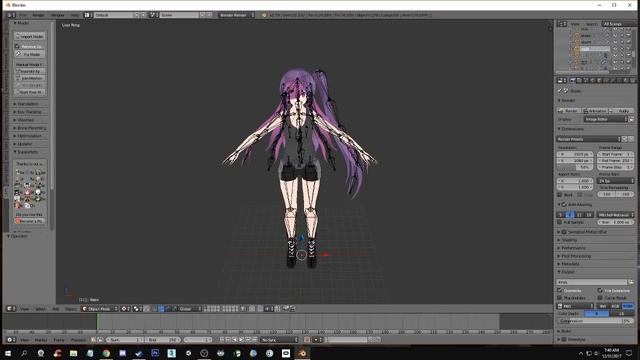Toggle the Overwrite checkbox

coord(560,290)
